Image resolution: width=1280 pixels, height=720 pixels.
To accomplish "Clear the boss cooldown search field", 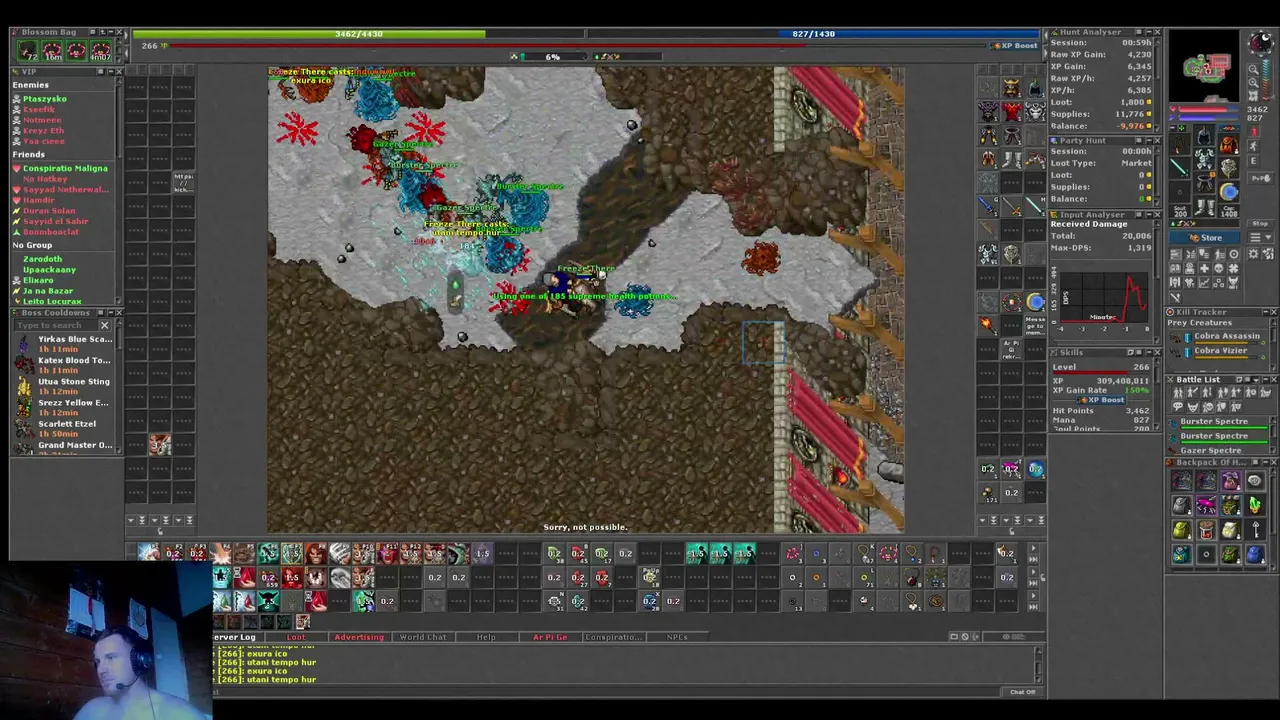I will pyautogui.click(x=104, y=325).
